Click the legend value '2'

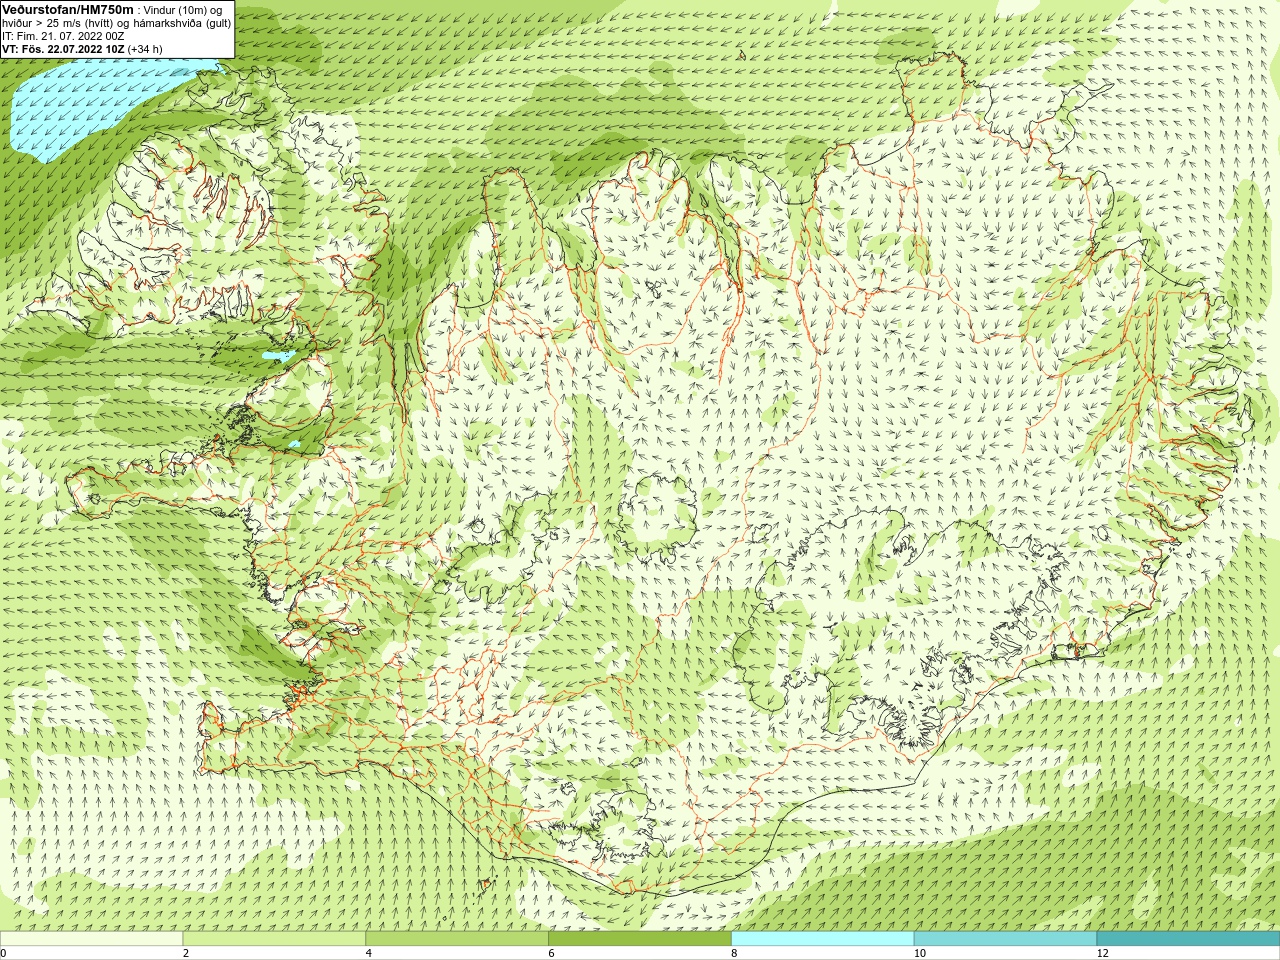[186, 953]
